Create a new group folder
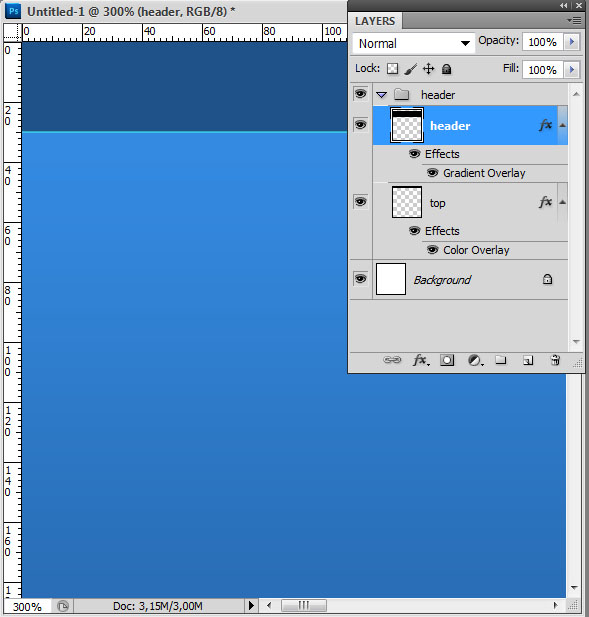The height and width of the screenshot is (617, 589). tap(500, 360)
